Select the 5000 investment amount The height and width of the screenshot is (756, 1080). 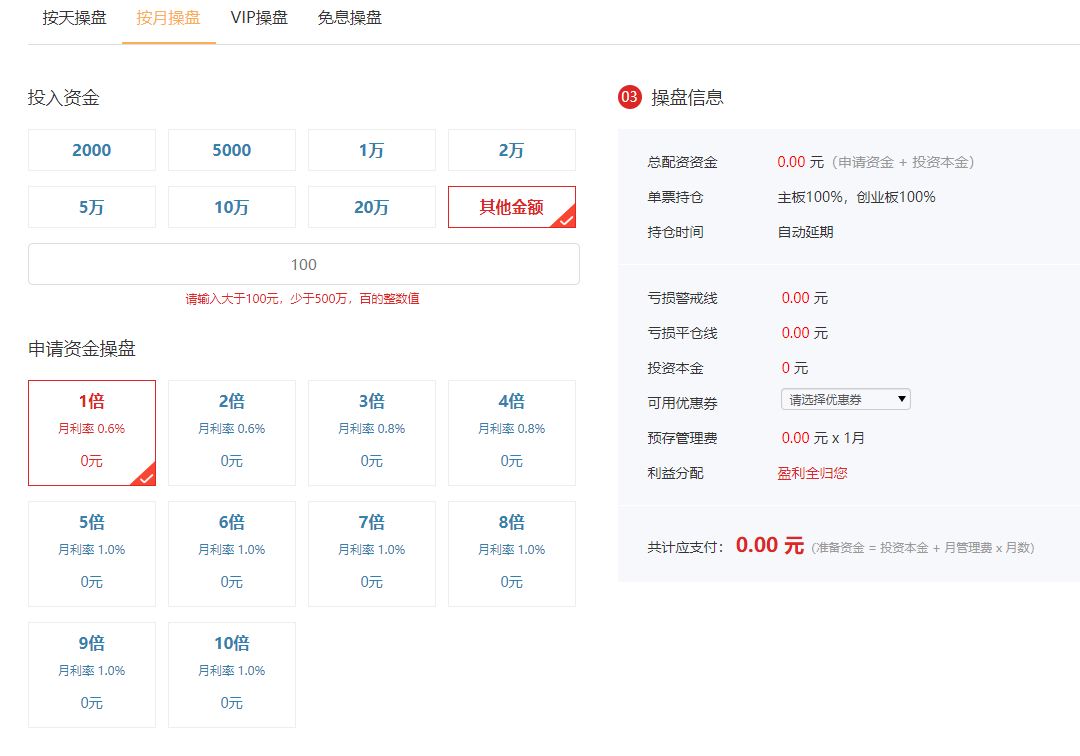(231, 149)
